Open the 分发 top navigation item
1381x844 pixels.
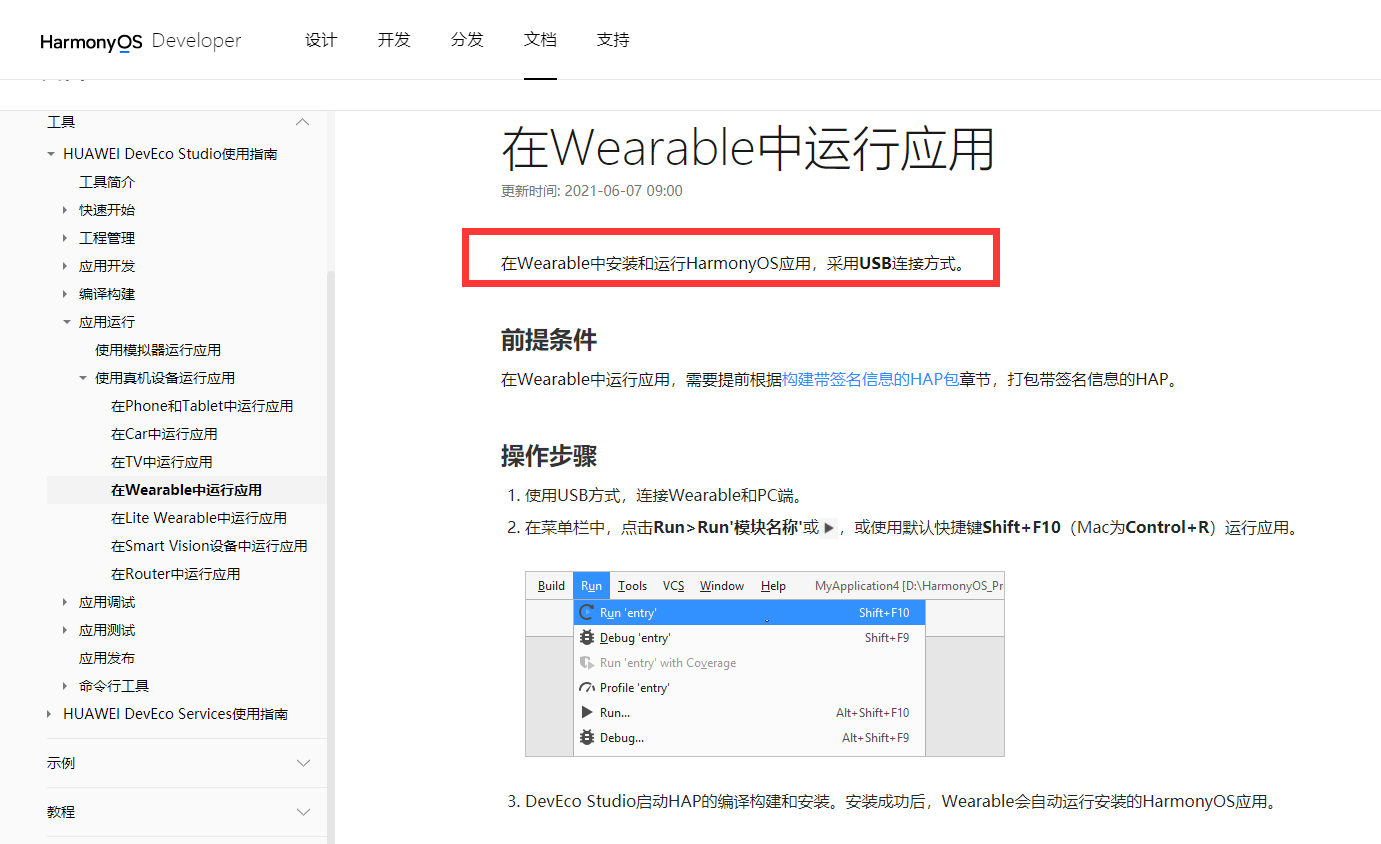coord(467,40)
